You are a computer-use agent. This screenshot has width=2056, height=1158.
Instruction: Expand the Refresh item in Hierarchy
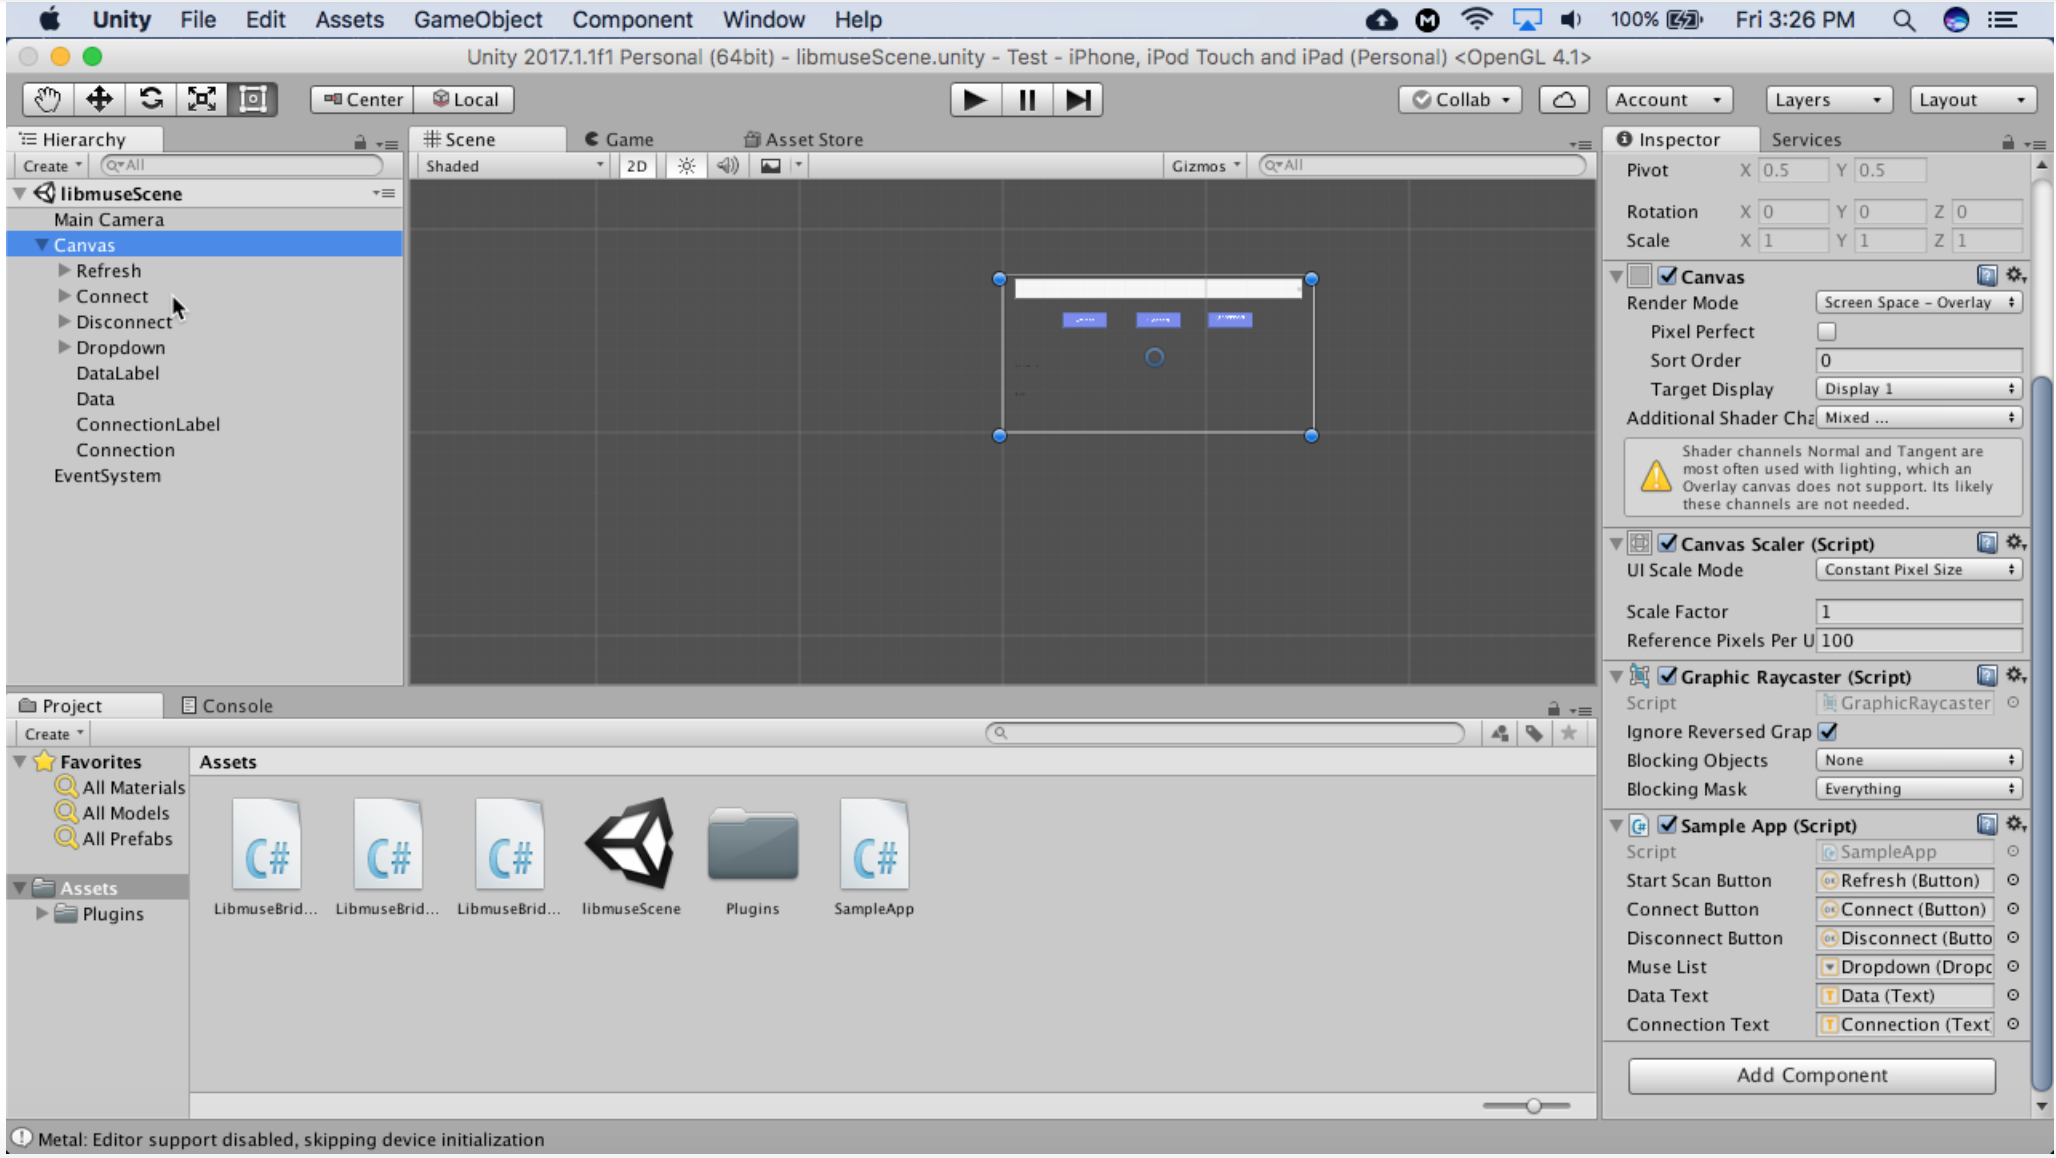pos(64,271)
